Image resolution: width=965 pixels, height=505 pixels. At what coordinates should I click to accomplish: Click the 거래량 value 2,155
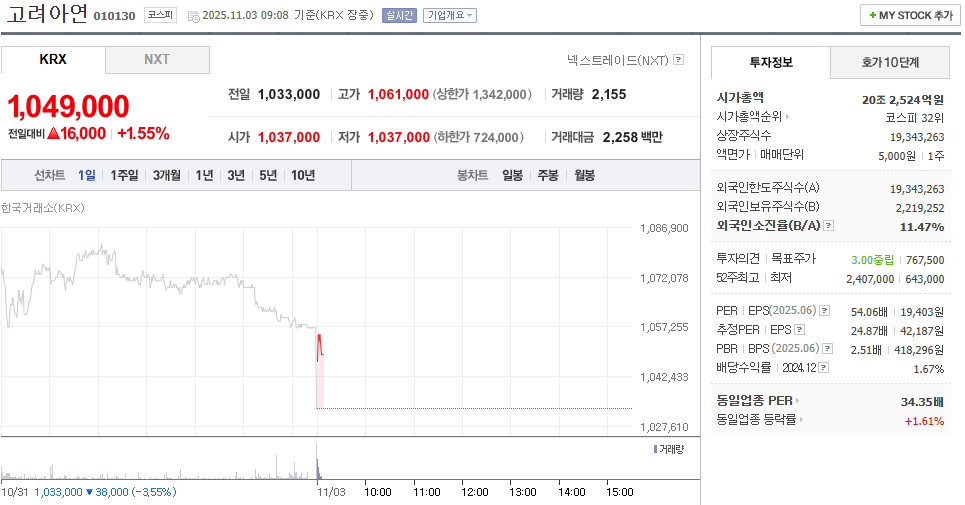(609, 95)
